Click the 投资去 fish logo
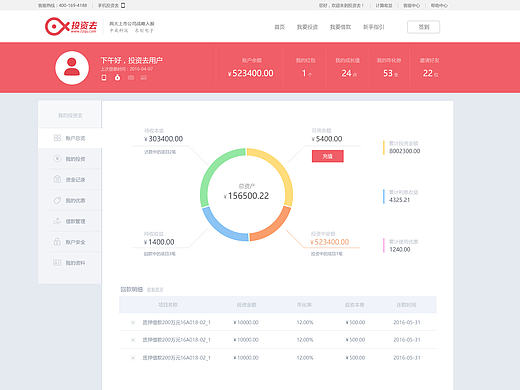Image resolution: width=520 pixels, height=390 pixels. tap(71, 26)
